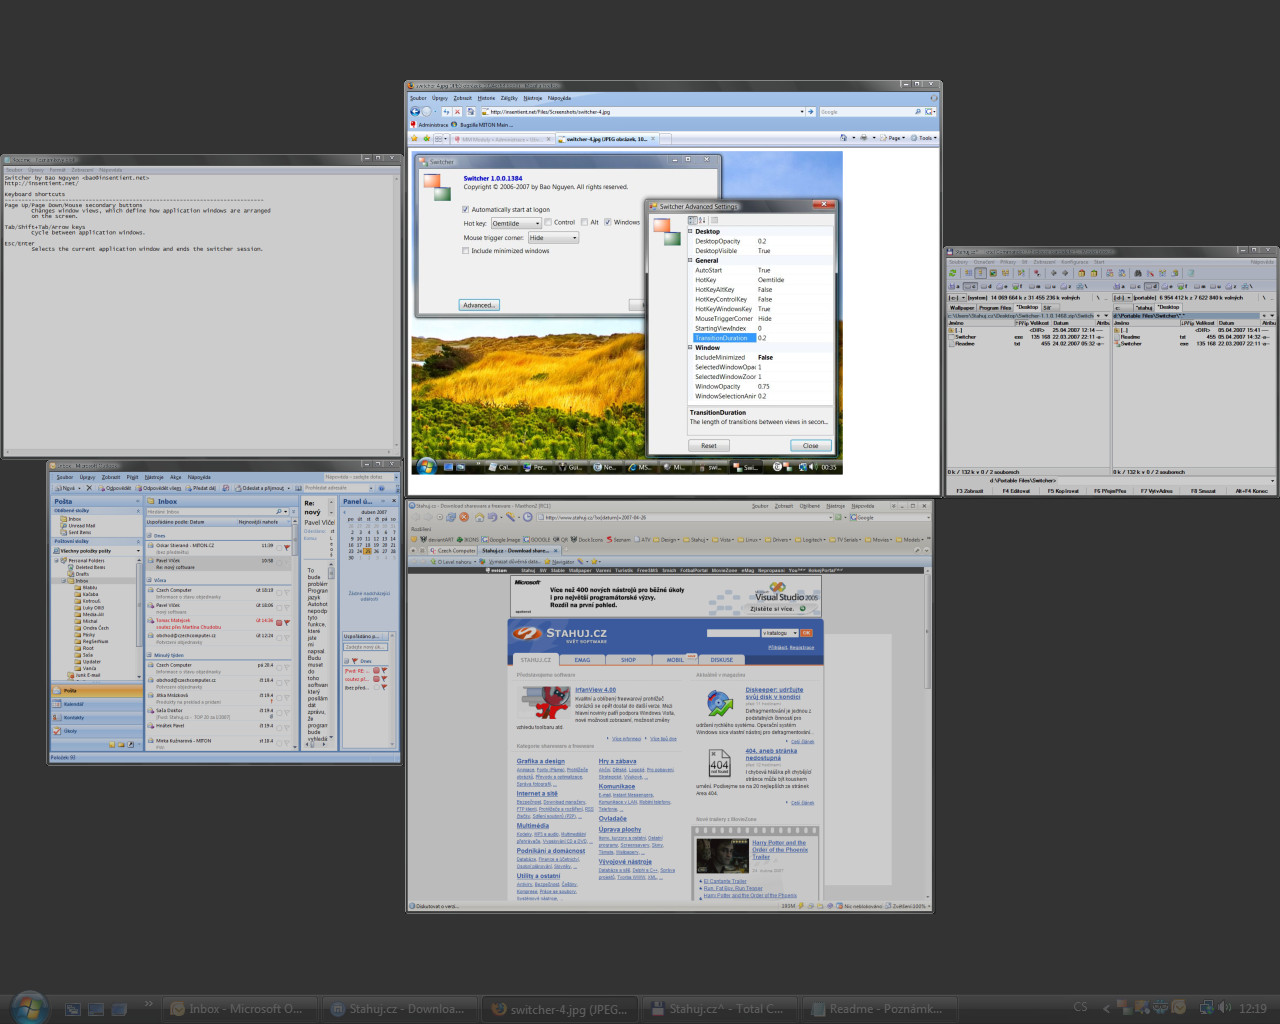Collapse General category in property grid

tap(690, 260)
